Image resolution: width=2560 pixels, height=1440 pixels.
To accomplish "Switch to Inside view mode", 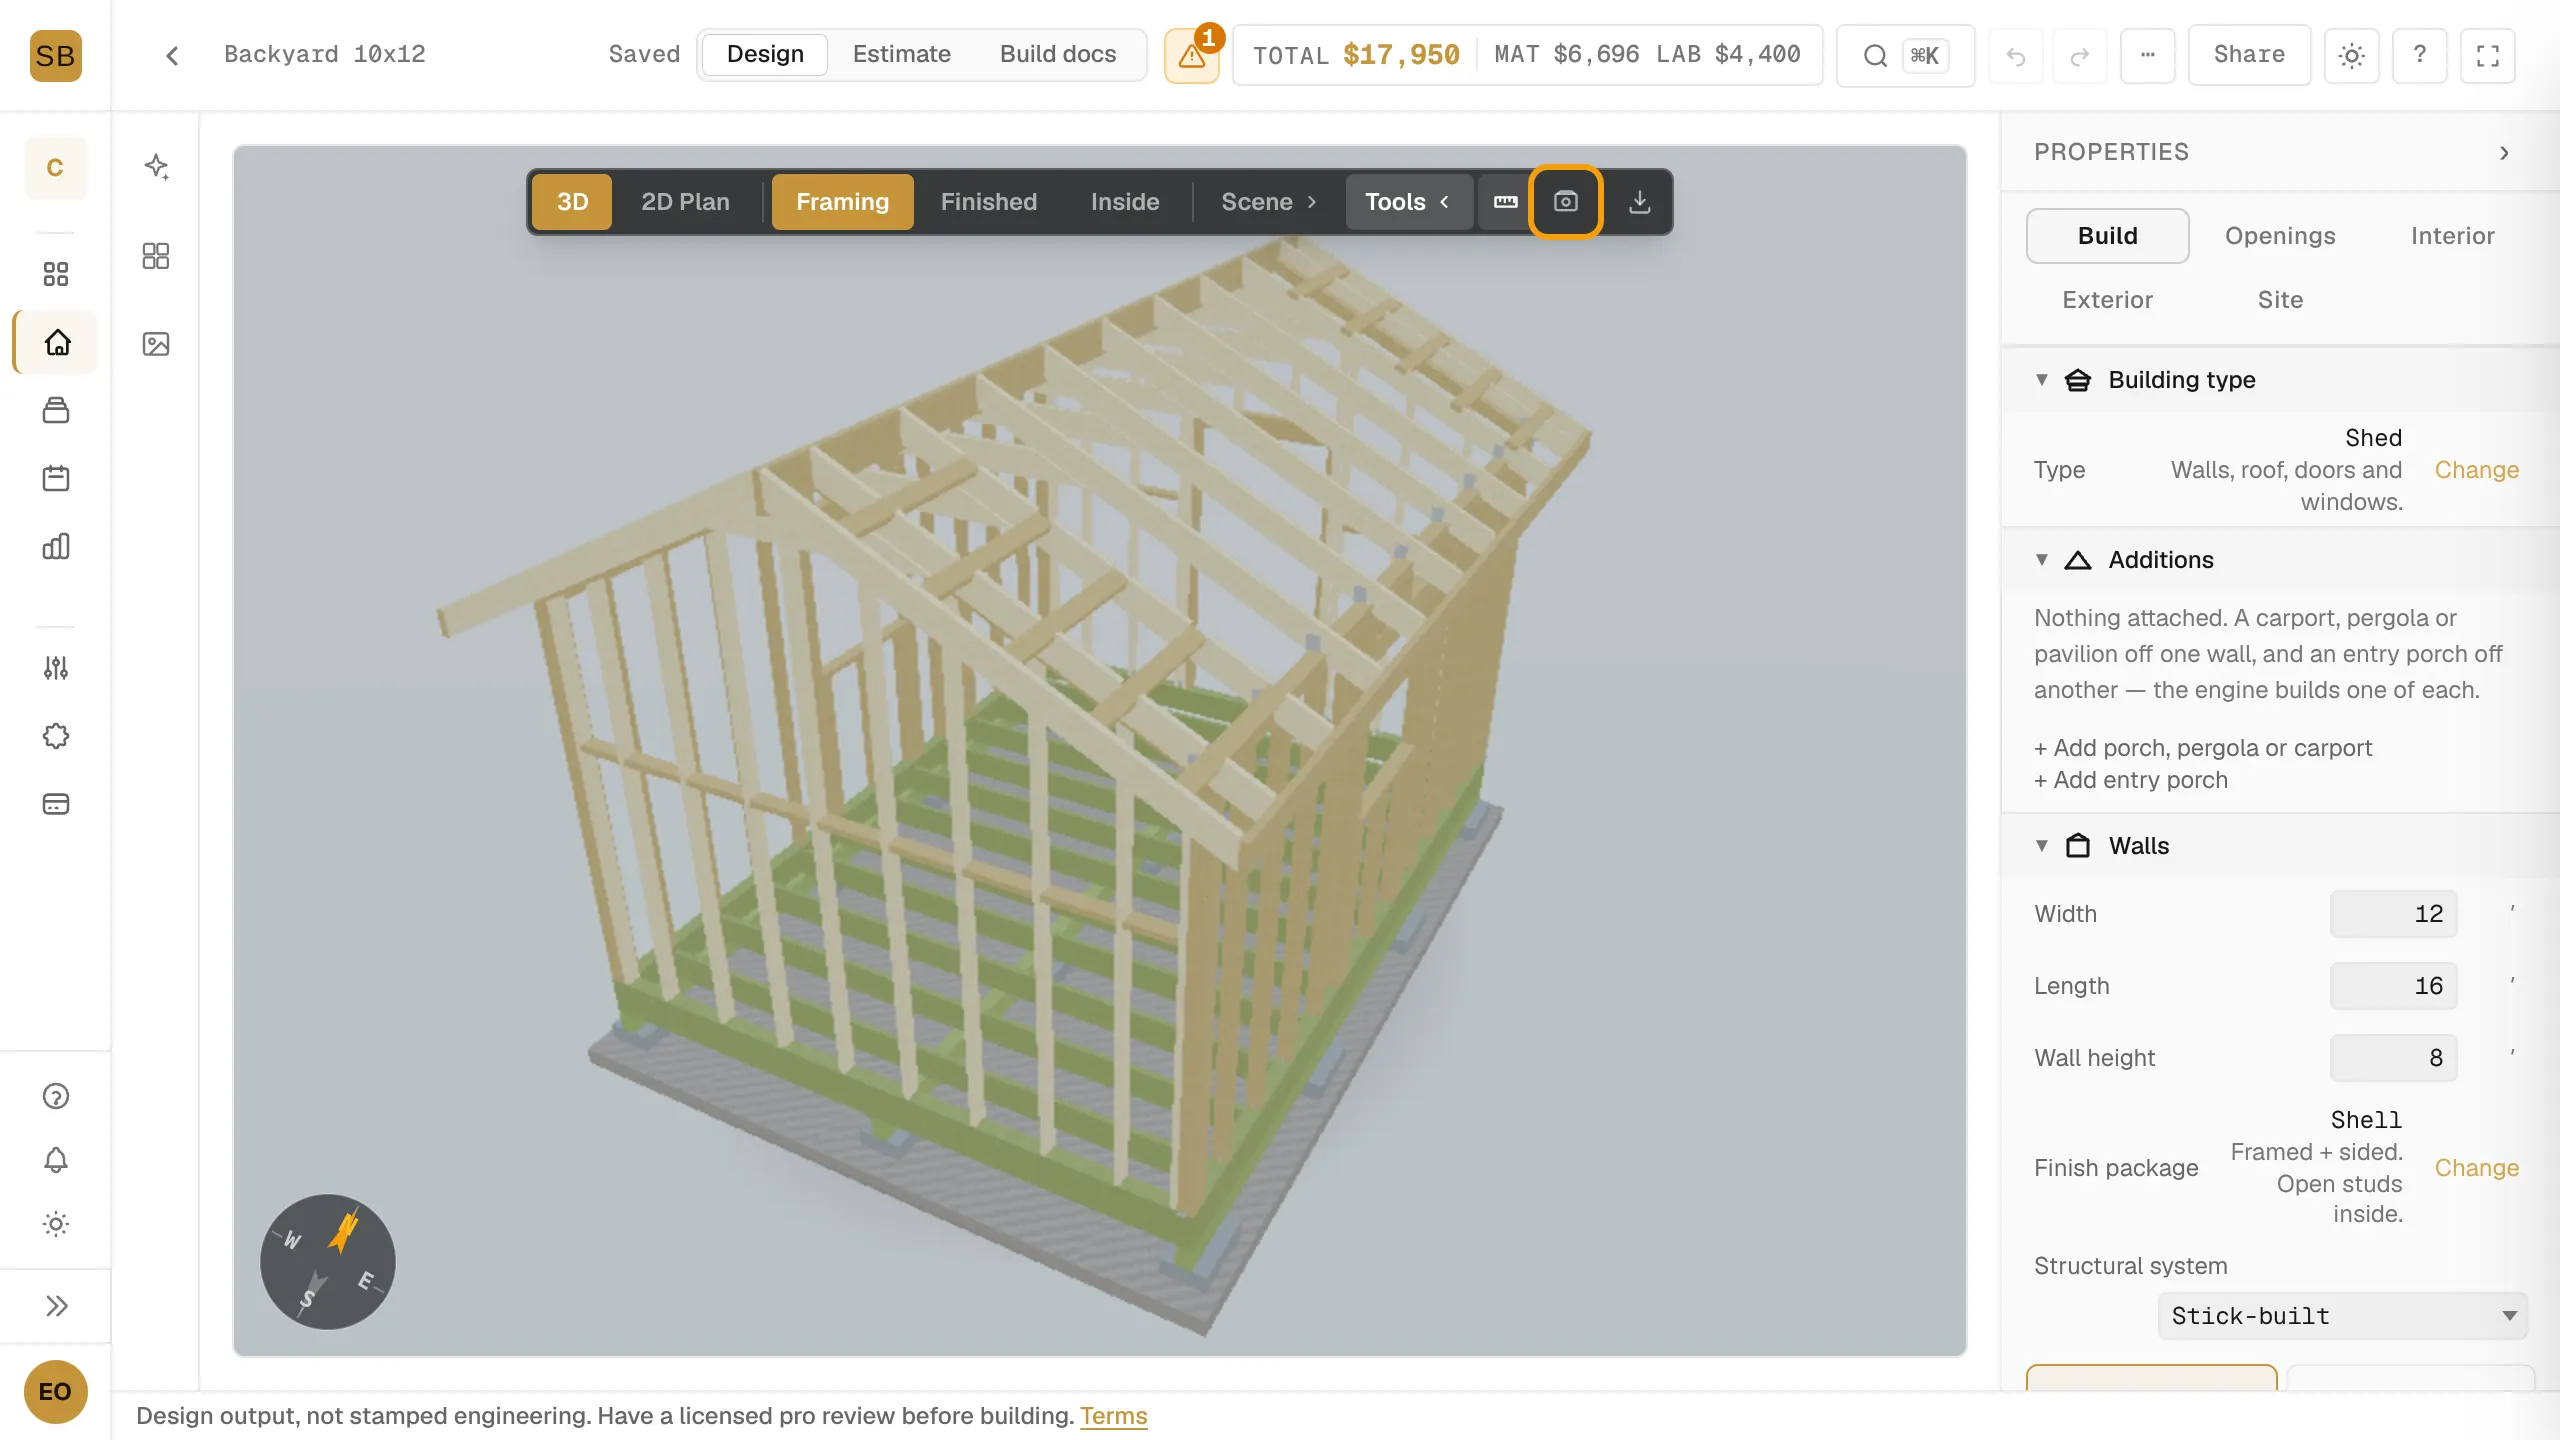I will (1125, 202).
